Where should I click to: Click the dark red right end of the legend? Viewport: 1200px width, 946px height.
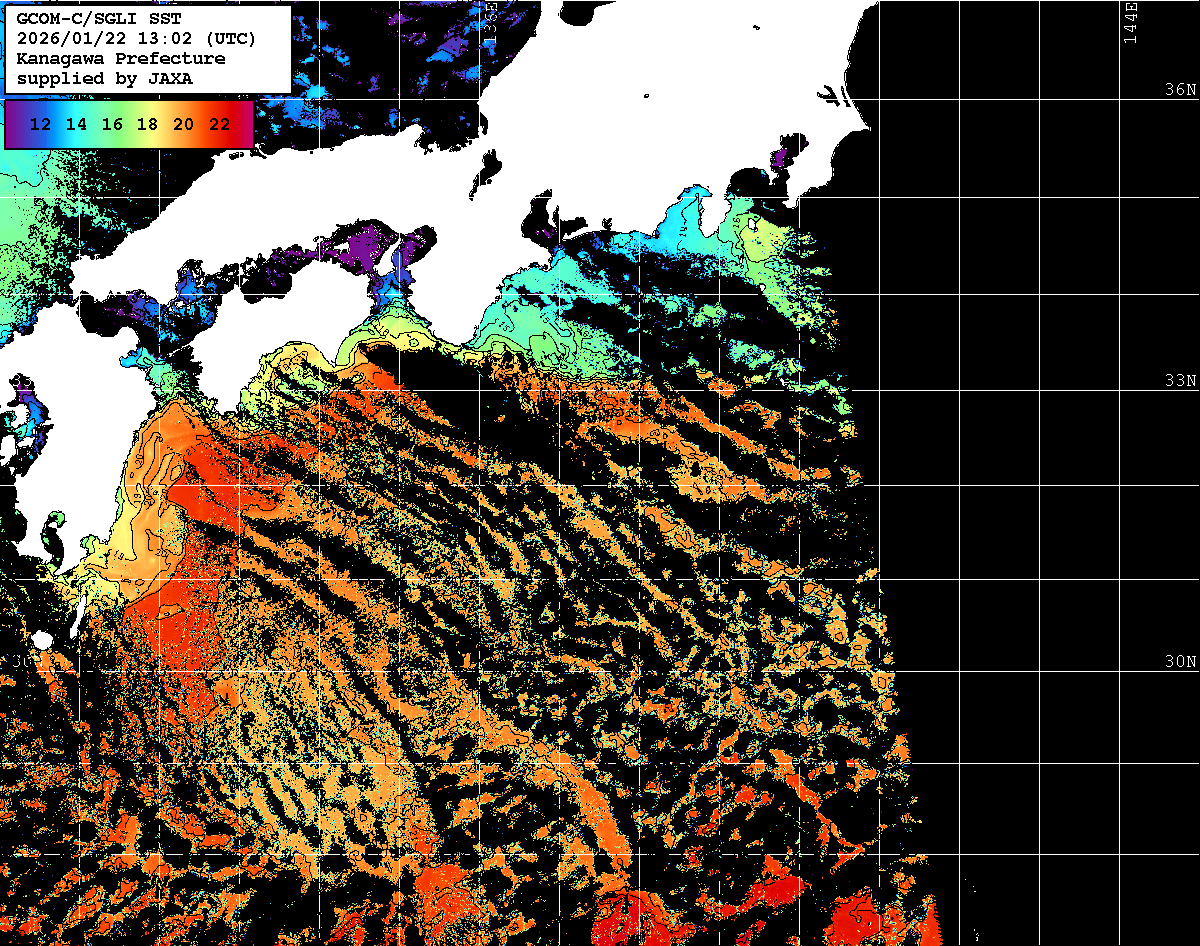(x=246, y=124)
